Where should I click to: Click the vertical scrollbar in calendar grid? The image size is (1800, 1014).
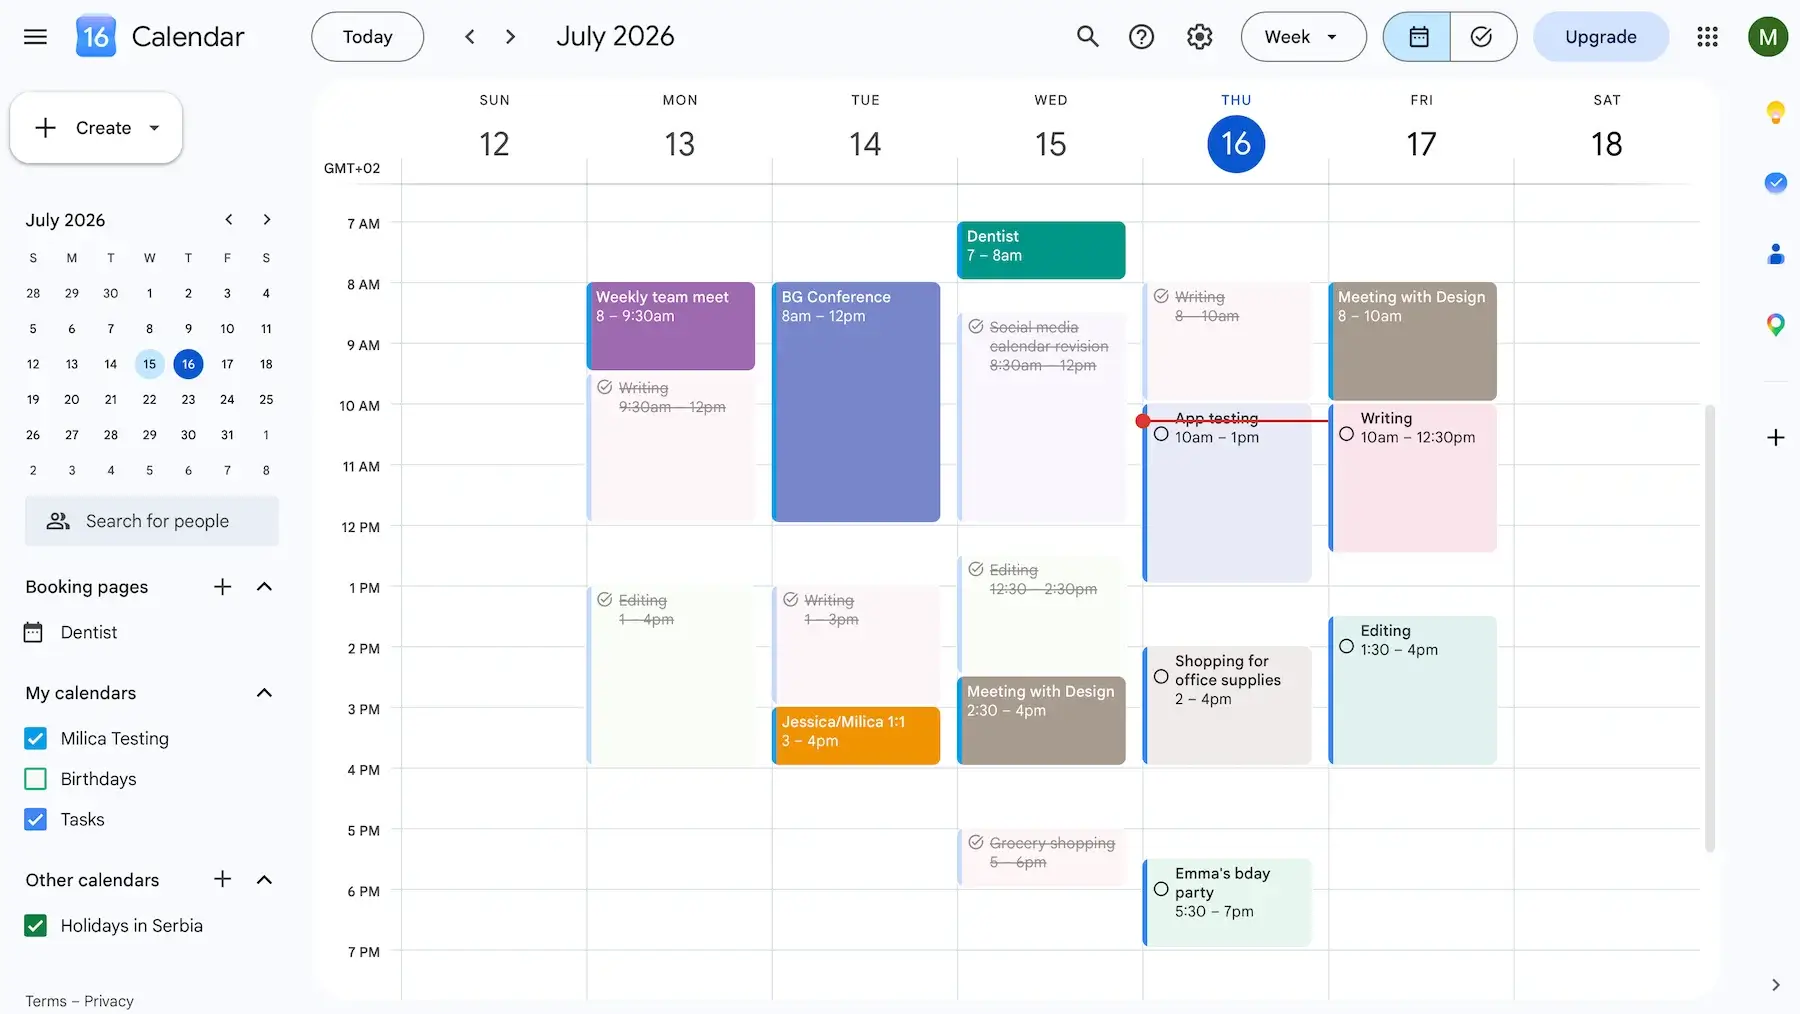click(1709, 628)
